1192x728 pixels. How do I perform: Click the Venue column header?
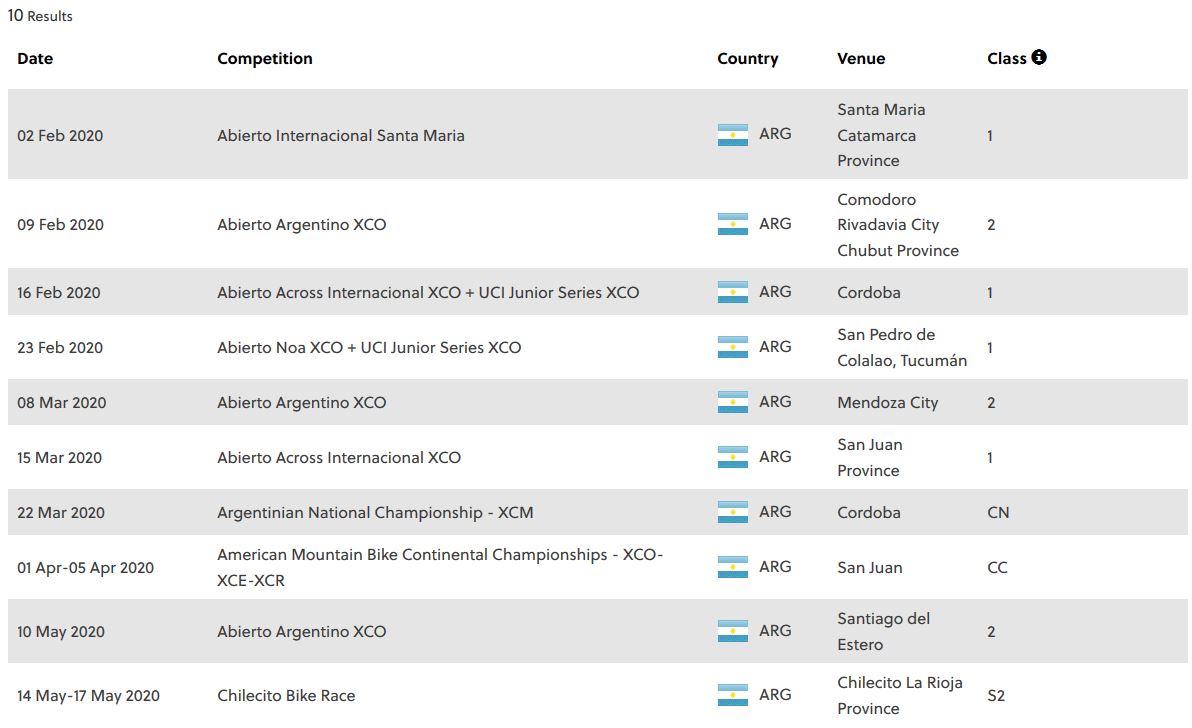pos(861,59)
